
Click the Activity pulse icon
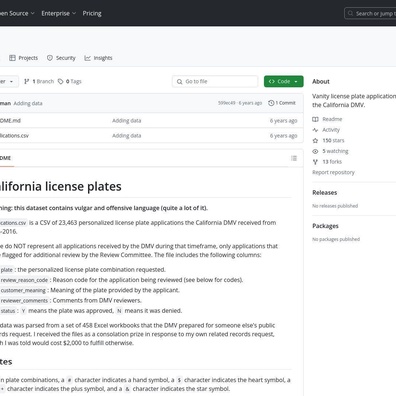click(315, 130)
